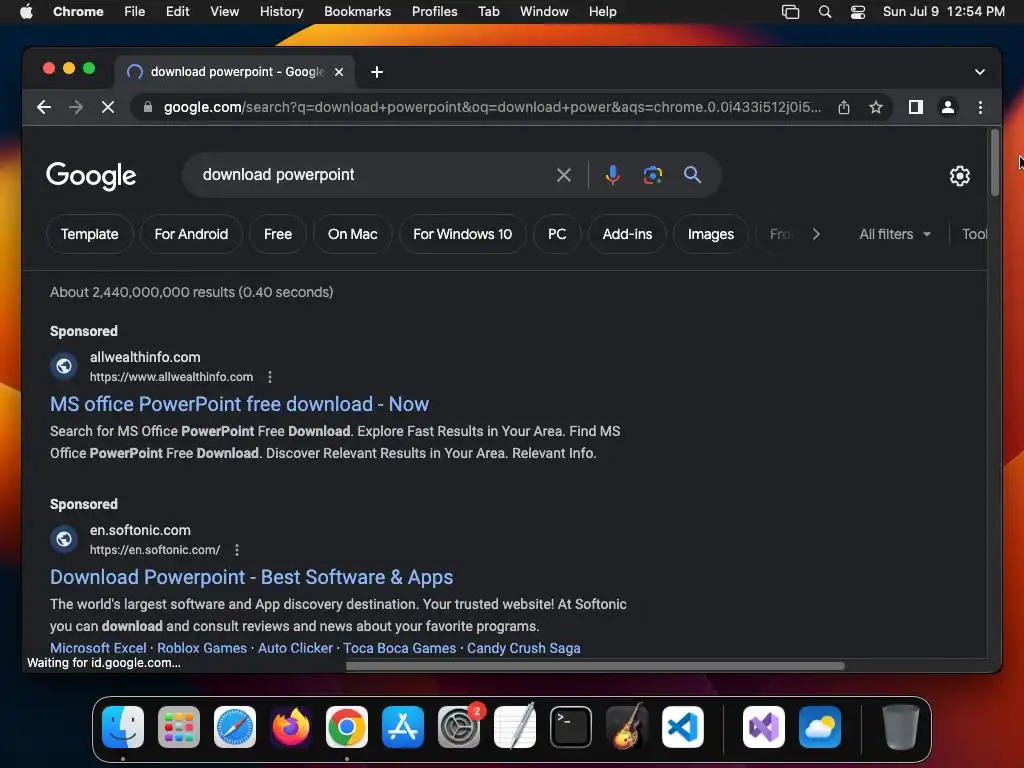Launch Firefox from the dock

pos(291,727)
